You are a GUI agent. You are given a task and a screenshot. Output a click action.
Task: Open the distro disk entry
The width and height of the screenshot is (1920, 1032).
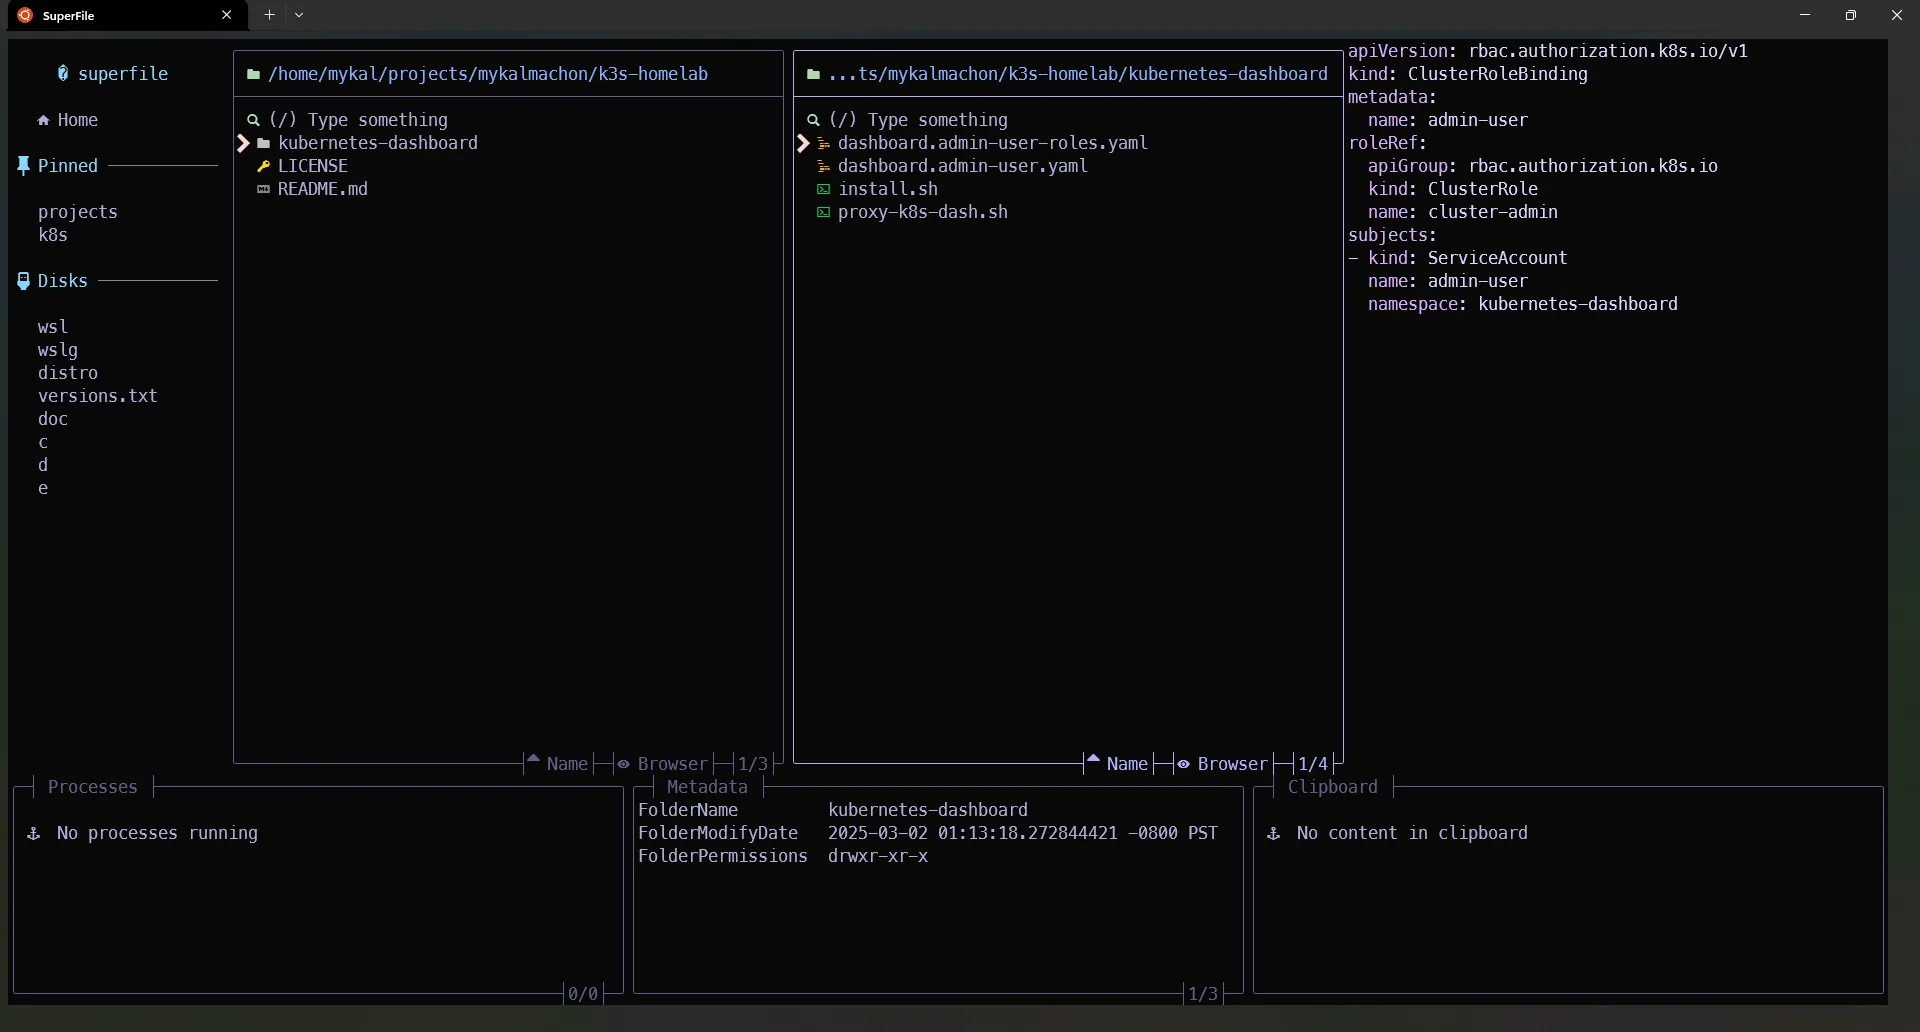(x=68, y=373)
